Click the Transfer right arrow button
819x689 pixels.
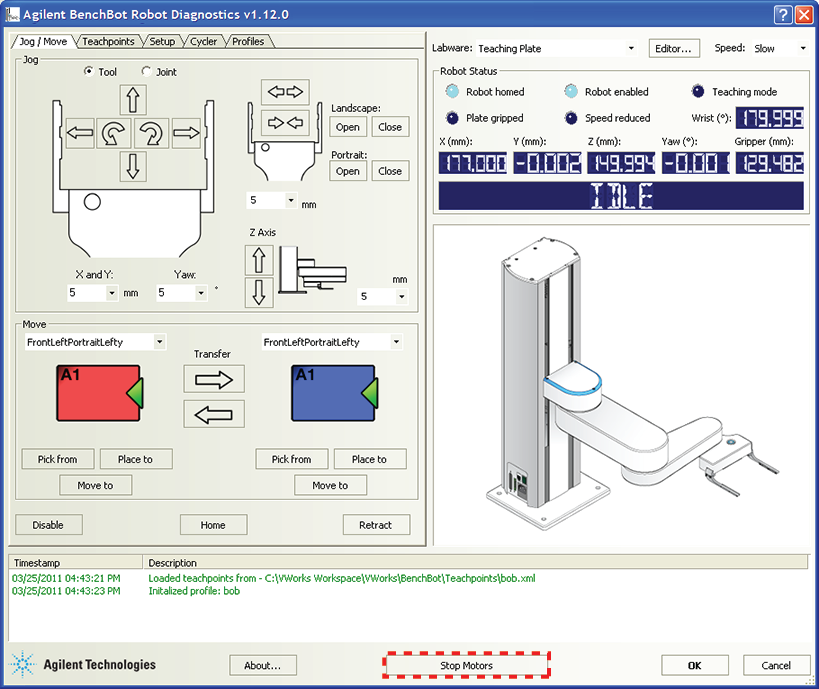[x=214, y=378]
